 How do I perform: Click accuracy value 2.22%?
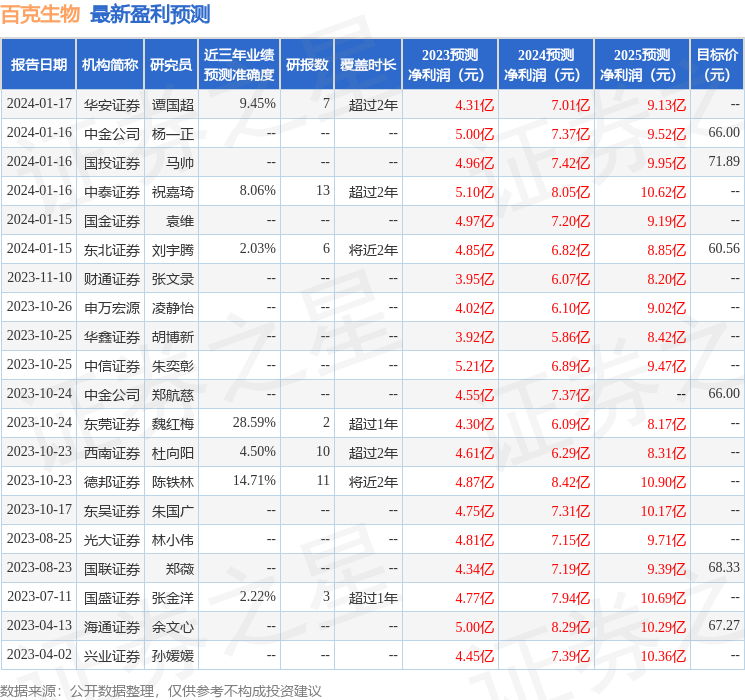[x=258, y=596]
